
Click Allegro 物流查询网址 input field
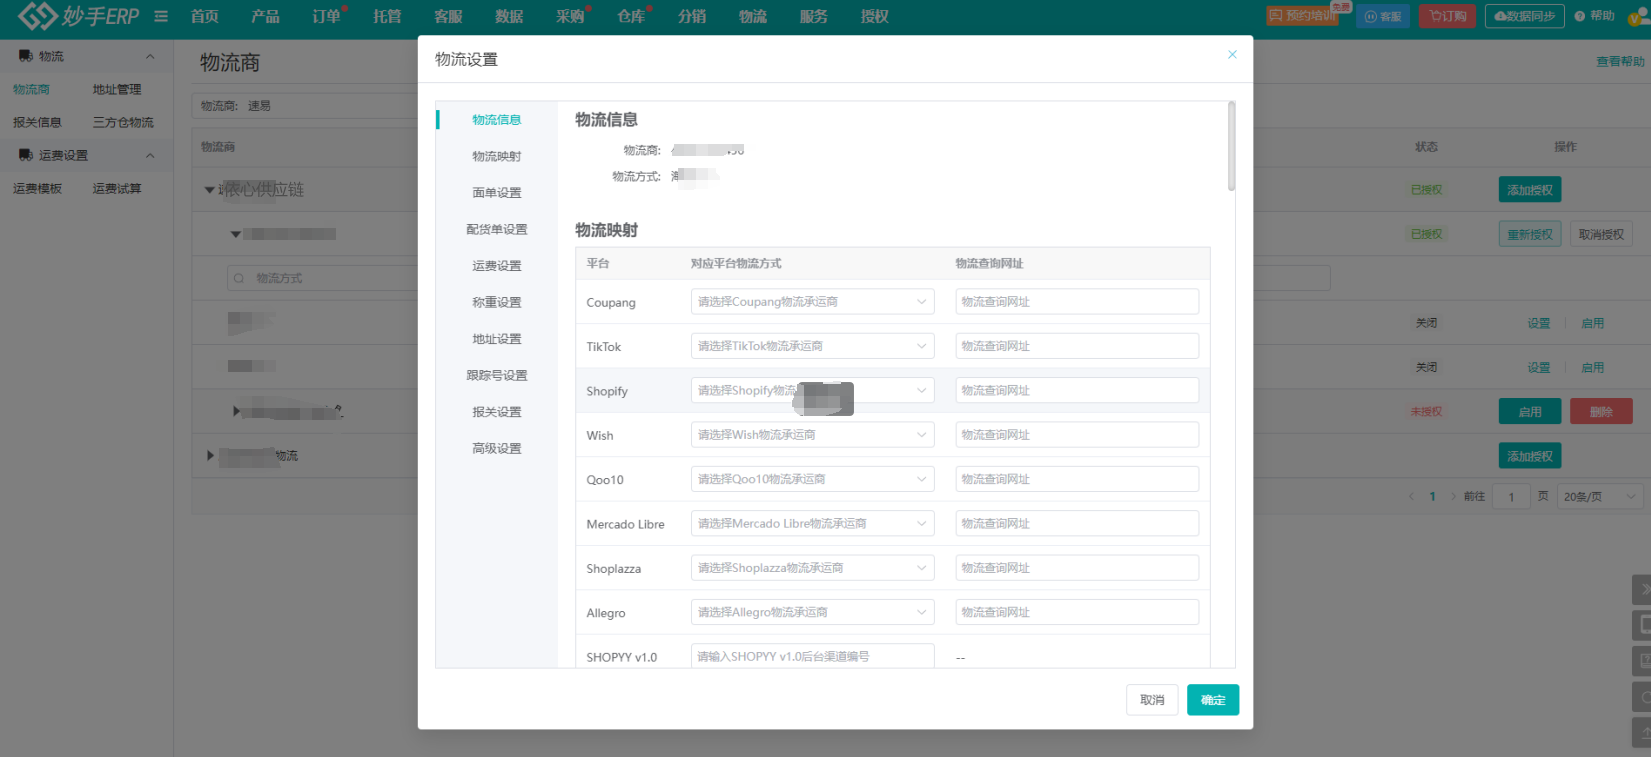pyautogui.click(x=1077, y=612)
